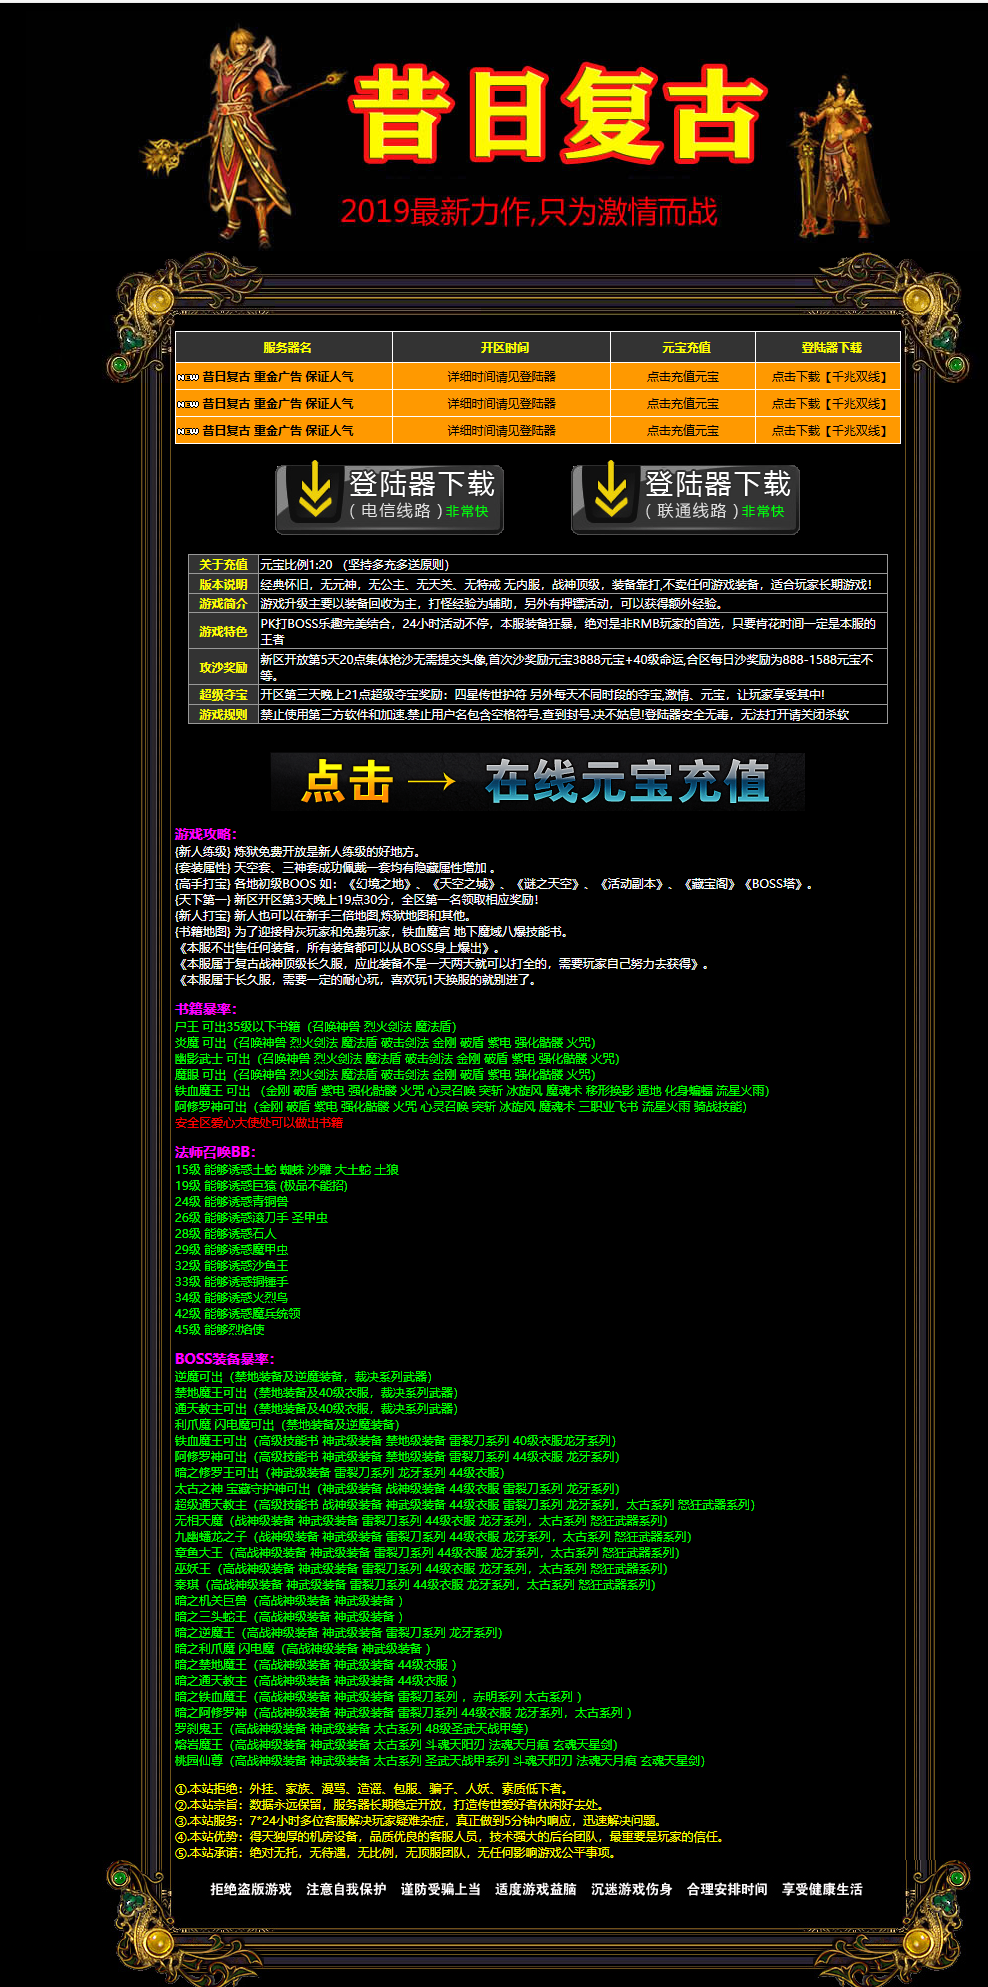Click the yellow arrow on the 电信线路 download button
Image resolution: width=988 pixels, height=1987 pixels.
pos(315,491)
